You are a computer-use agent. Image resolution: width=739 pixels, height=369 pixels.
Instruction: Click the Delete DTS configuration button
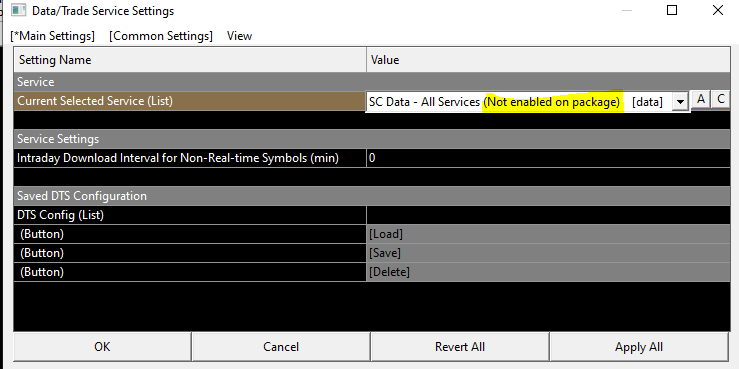coord(548,272)
